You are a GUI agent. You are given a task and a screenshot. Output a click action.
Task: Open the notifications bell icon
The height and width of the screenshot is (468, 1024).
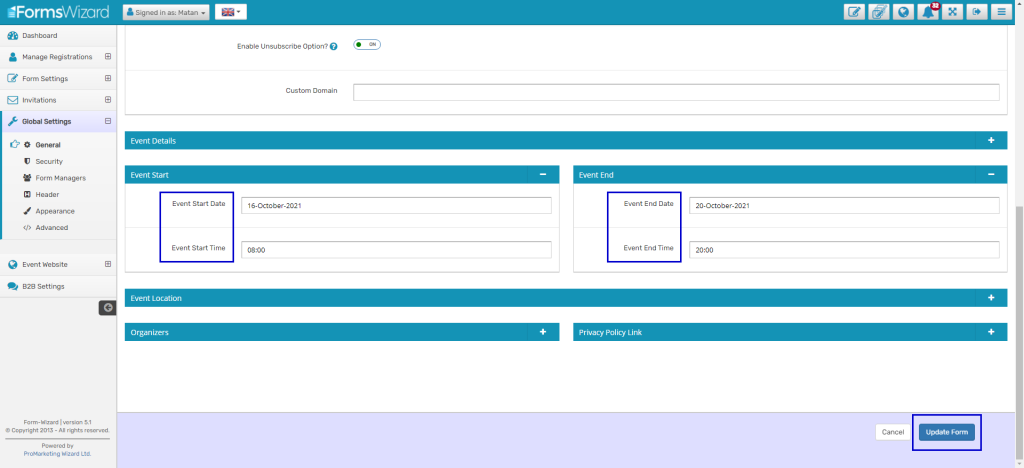point(929,12)
